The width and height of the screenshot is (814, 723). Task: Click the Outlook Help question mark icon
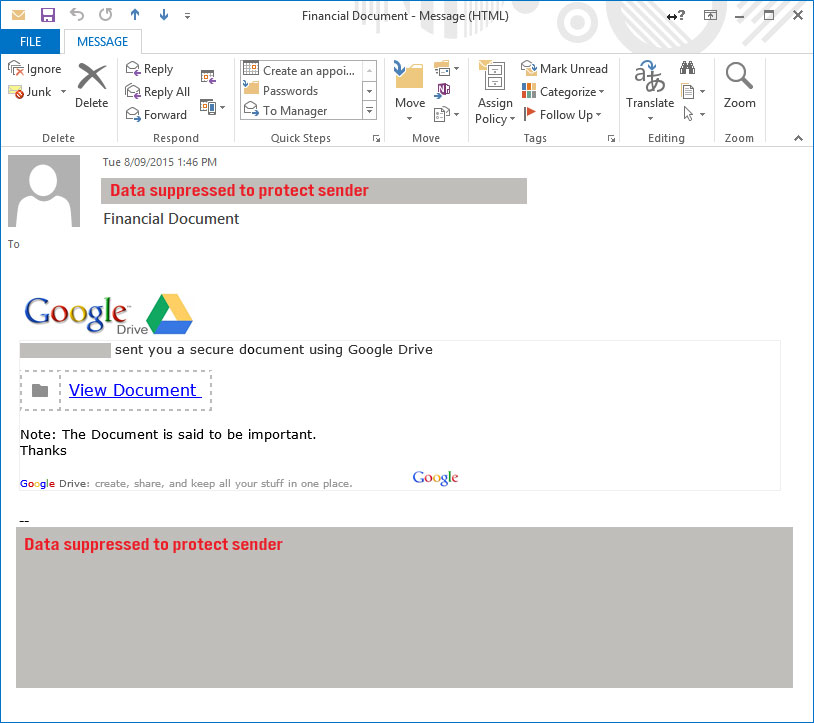tap(676, 16)
